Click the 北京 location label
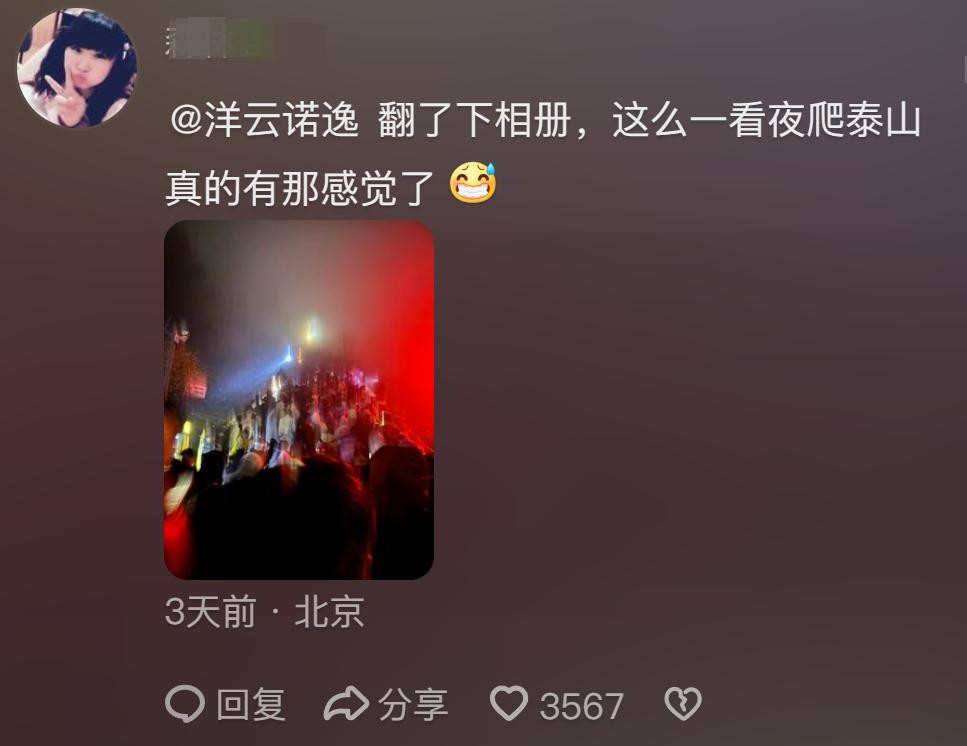The width and height of the screenshot is (967, 746). pyautogui.click(x=329, y=612)
